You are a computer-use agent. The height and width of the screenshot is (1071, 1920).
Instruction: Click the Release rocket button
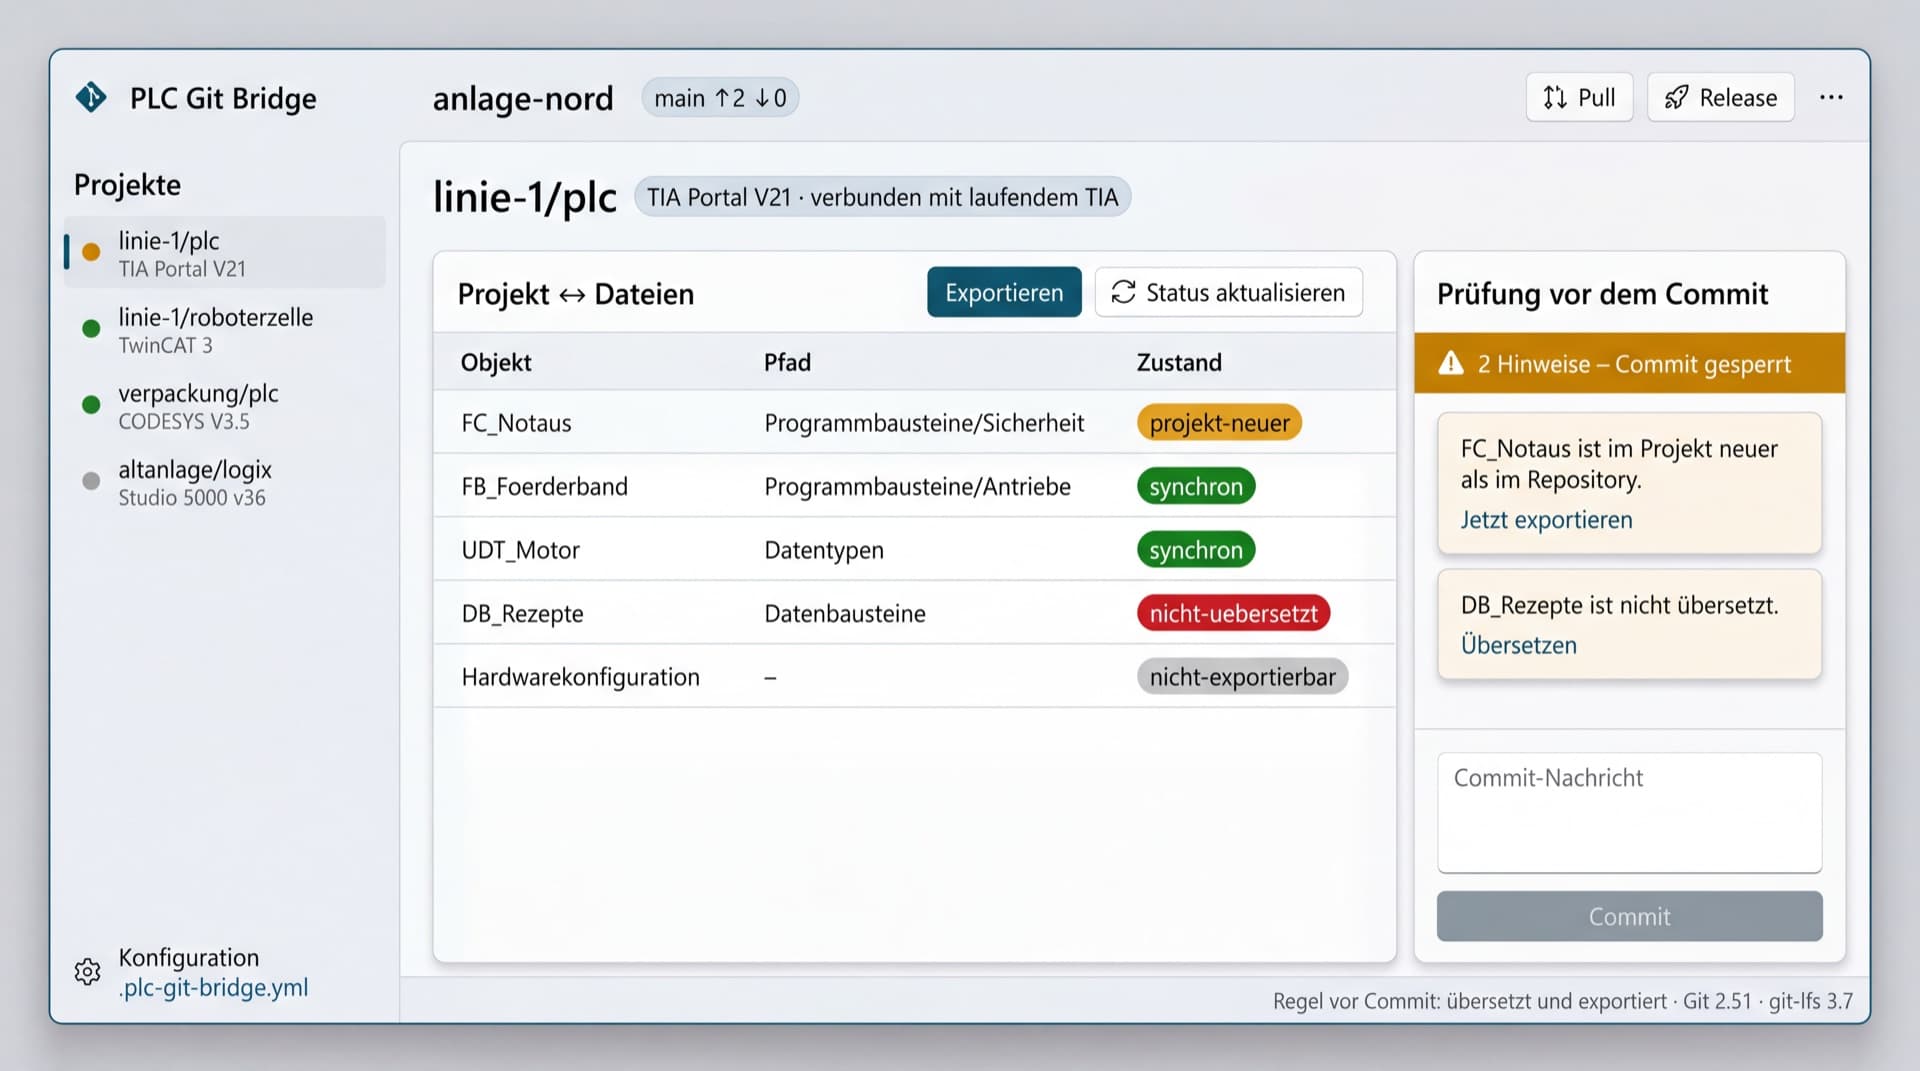pyautogui.click(x=1720, y=97)
